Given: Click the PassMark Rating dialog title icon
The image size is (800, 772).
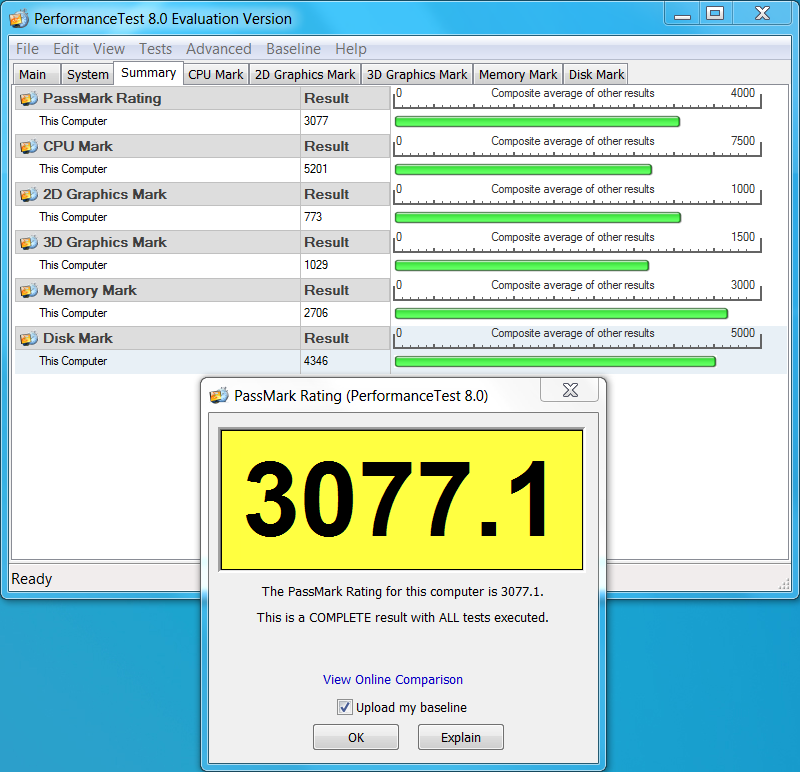Looking at the screenshot, I should pos(219,395).
